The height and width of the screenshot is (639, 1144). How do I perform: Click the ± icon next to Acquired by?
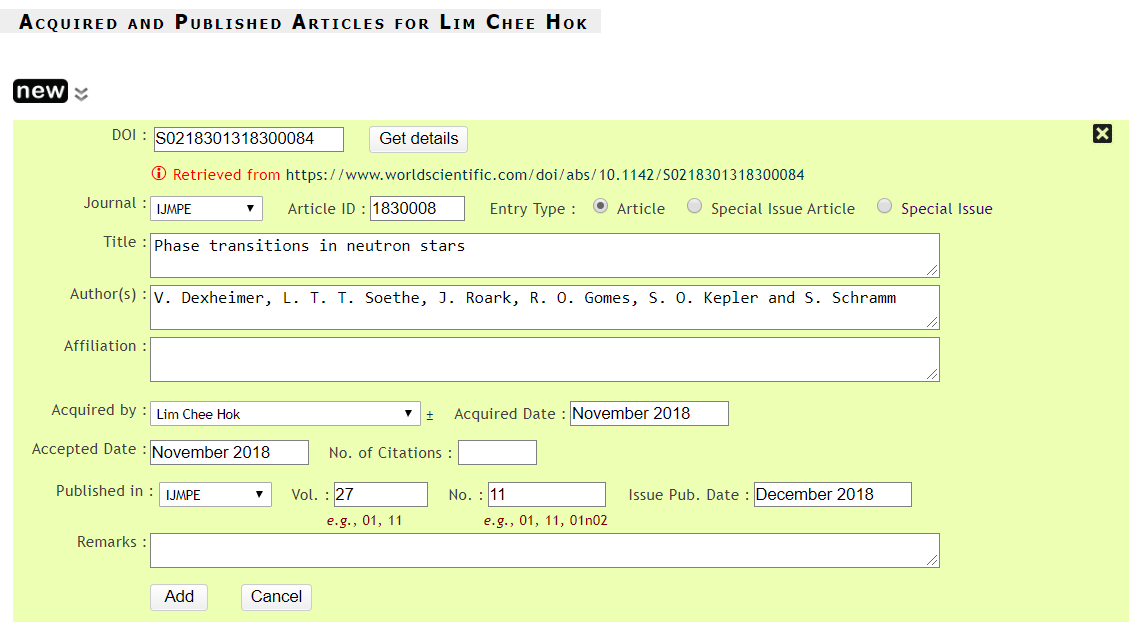click(x=430, y=414)
